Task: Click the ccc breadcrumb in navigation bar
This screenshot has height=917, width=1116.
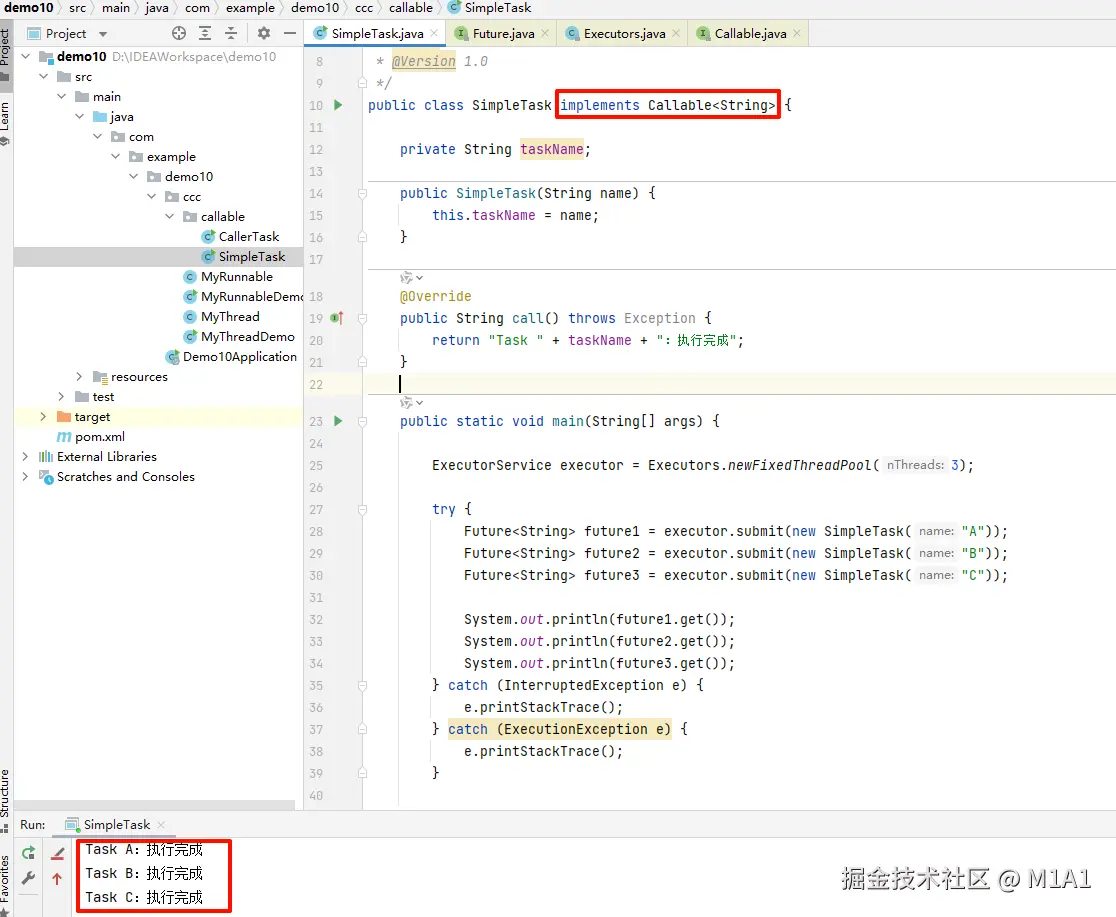Action: (364, 8)
